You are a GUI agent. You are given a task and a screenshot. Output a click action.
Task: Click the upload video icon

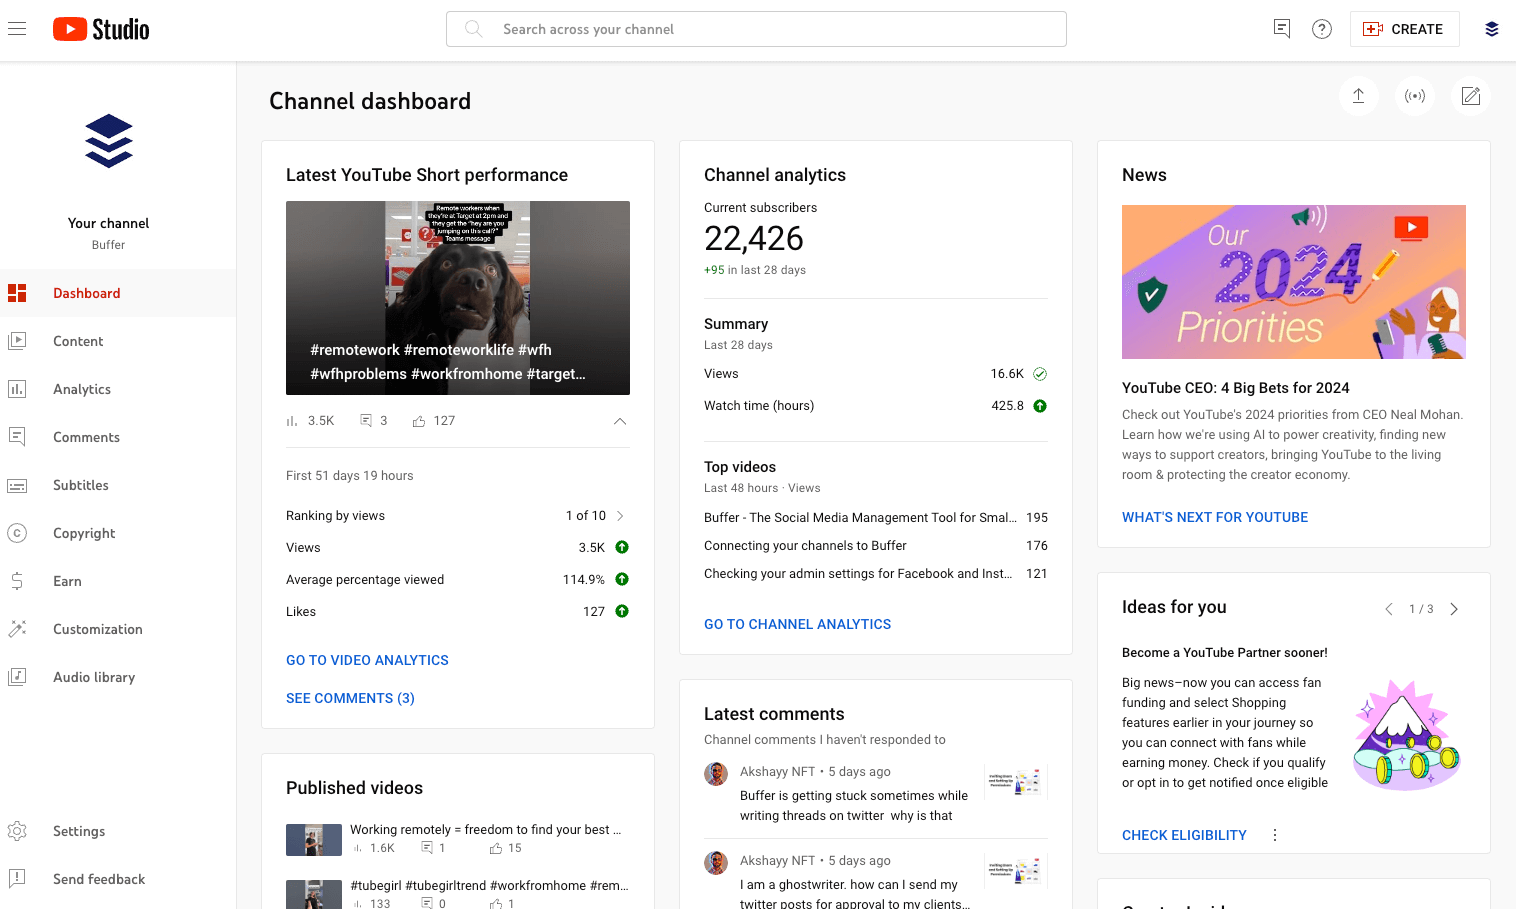coord(1358,96)
